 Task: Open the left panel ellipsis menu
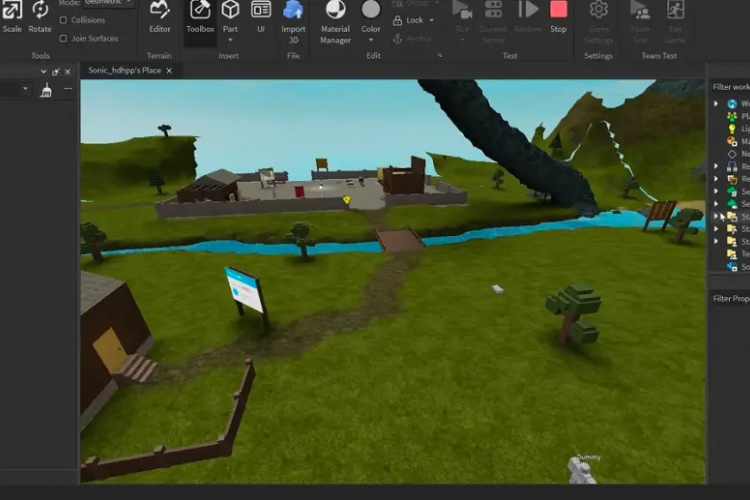68,89
